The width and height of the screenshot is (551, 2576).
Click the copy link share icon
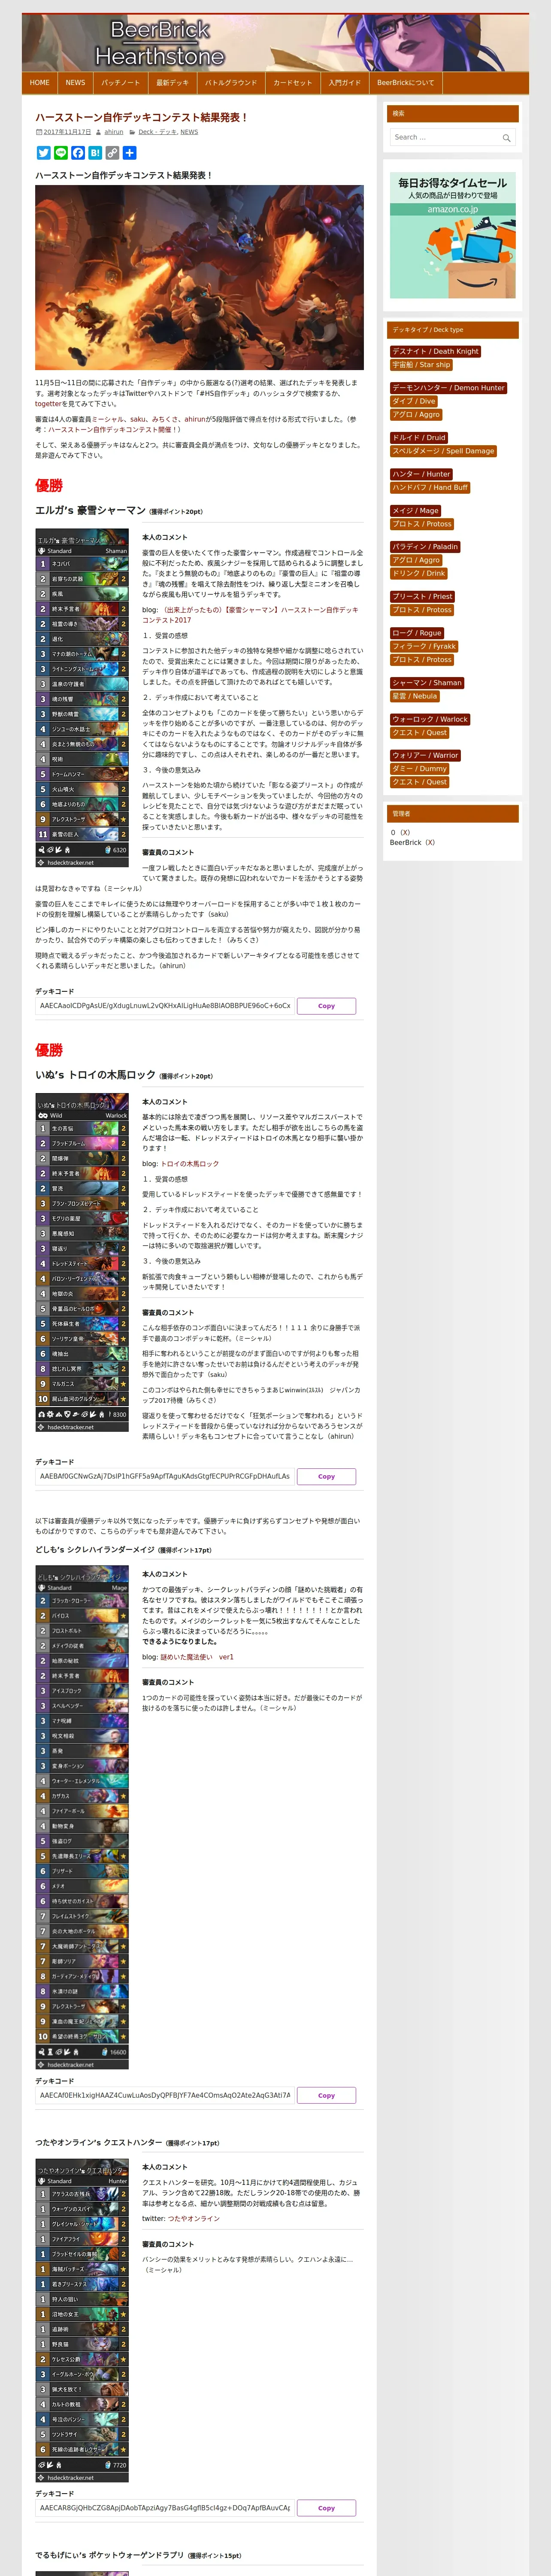coord(111,153)
